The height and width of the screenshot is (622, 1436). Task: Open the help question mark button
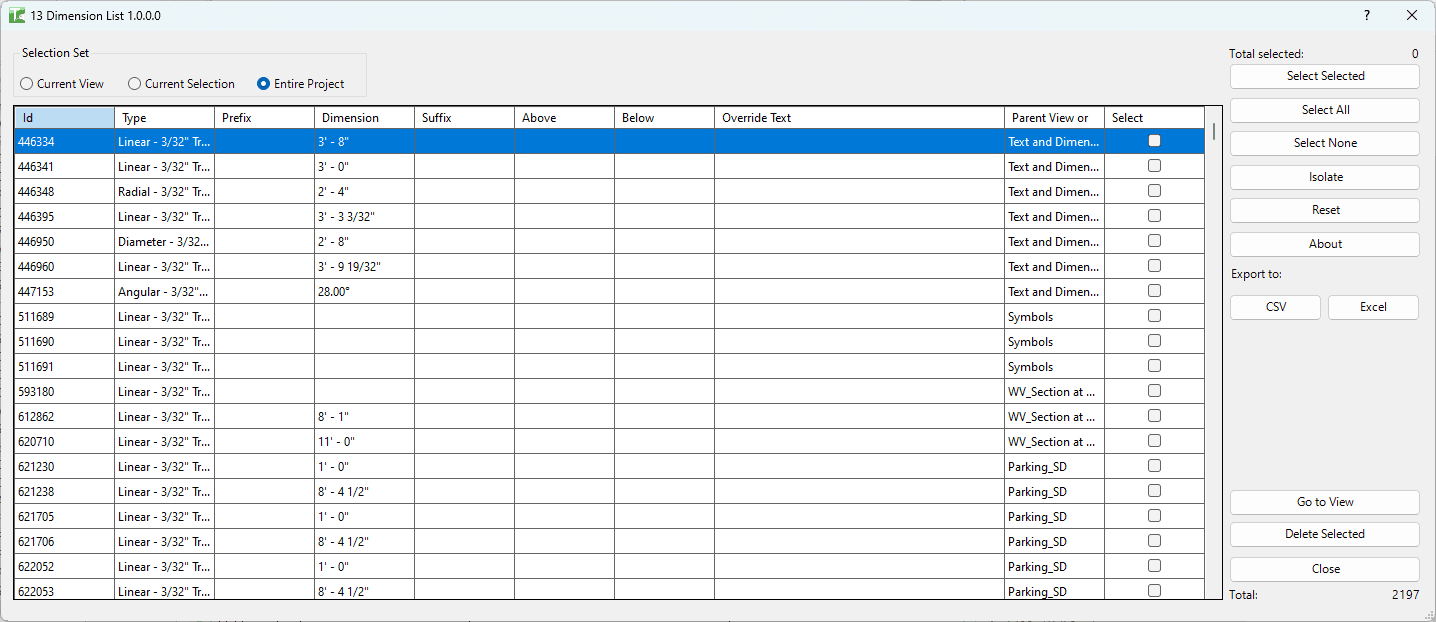[1367, 16]
